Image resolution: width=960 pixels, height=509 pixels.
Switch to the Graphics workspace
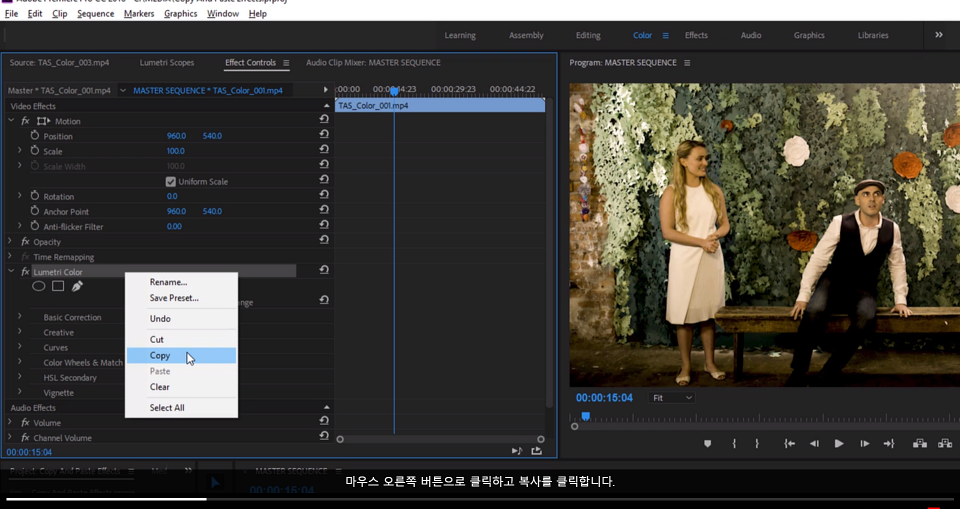pos(809,35)
